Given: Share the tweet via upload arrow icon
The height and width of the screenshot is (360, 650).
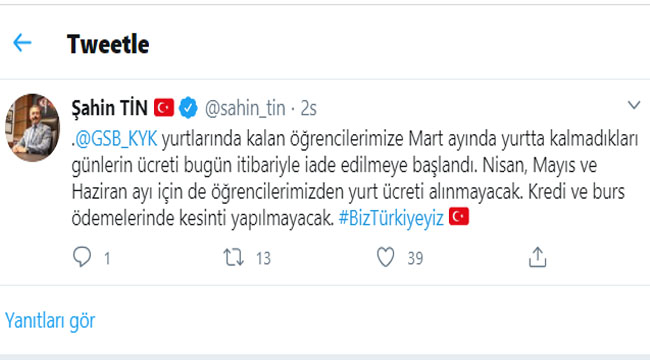Looking at the screenshot, I should [x=538, y=257].
